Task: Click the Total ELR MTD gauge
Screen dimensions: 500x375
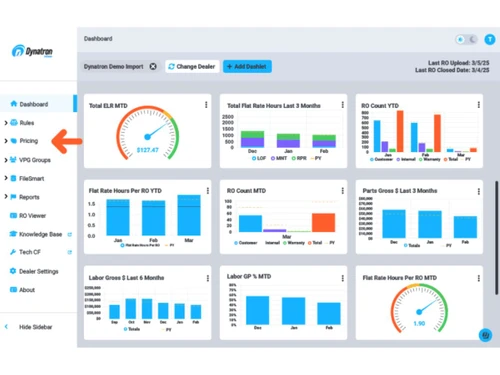Action: coord(147,133)
